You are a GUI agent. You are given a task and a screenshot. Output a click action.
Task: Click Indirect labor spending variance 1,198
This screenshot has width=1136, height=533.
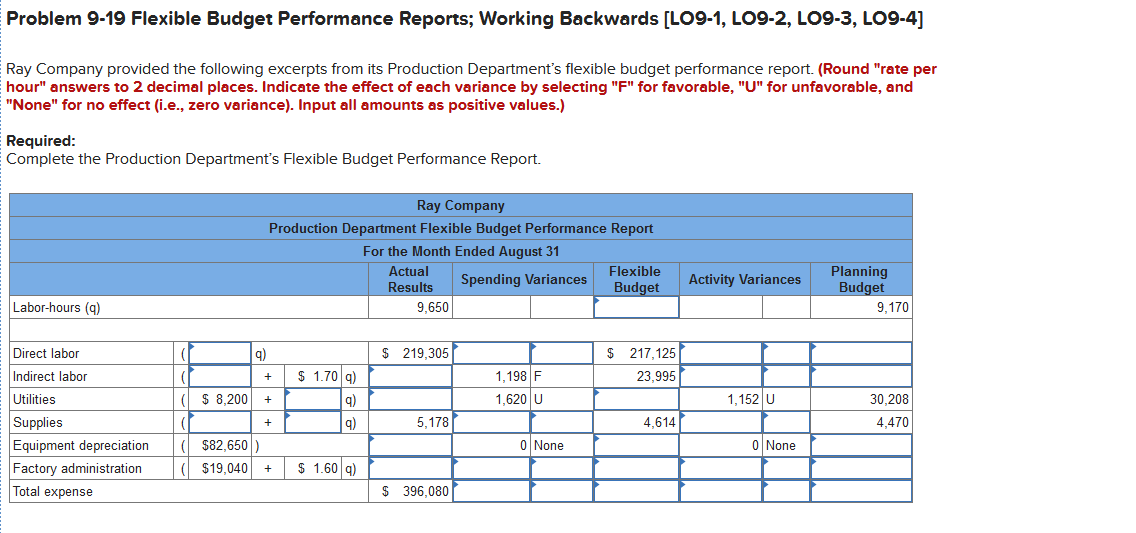pyautogui.click(x=511, y=376)
